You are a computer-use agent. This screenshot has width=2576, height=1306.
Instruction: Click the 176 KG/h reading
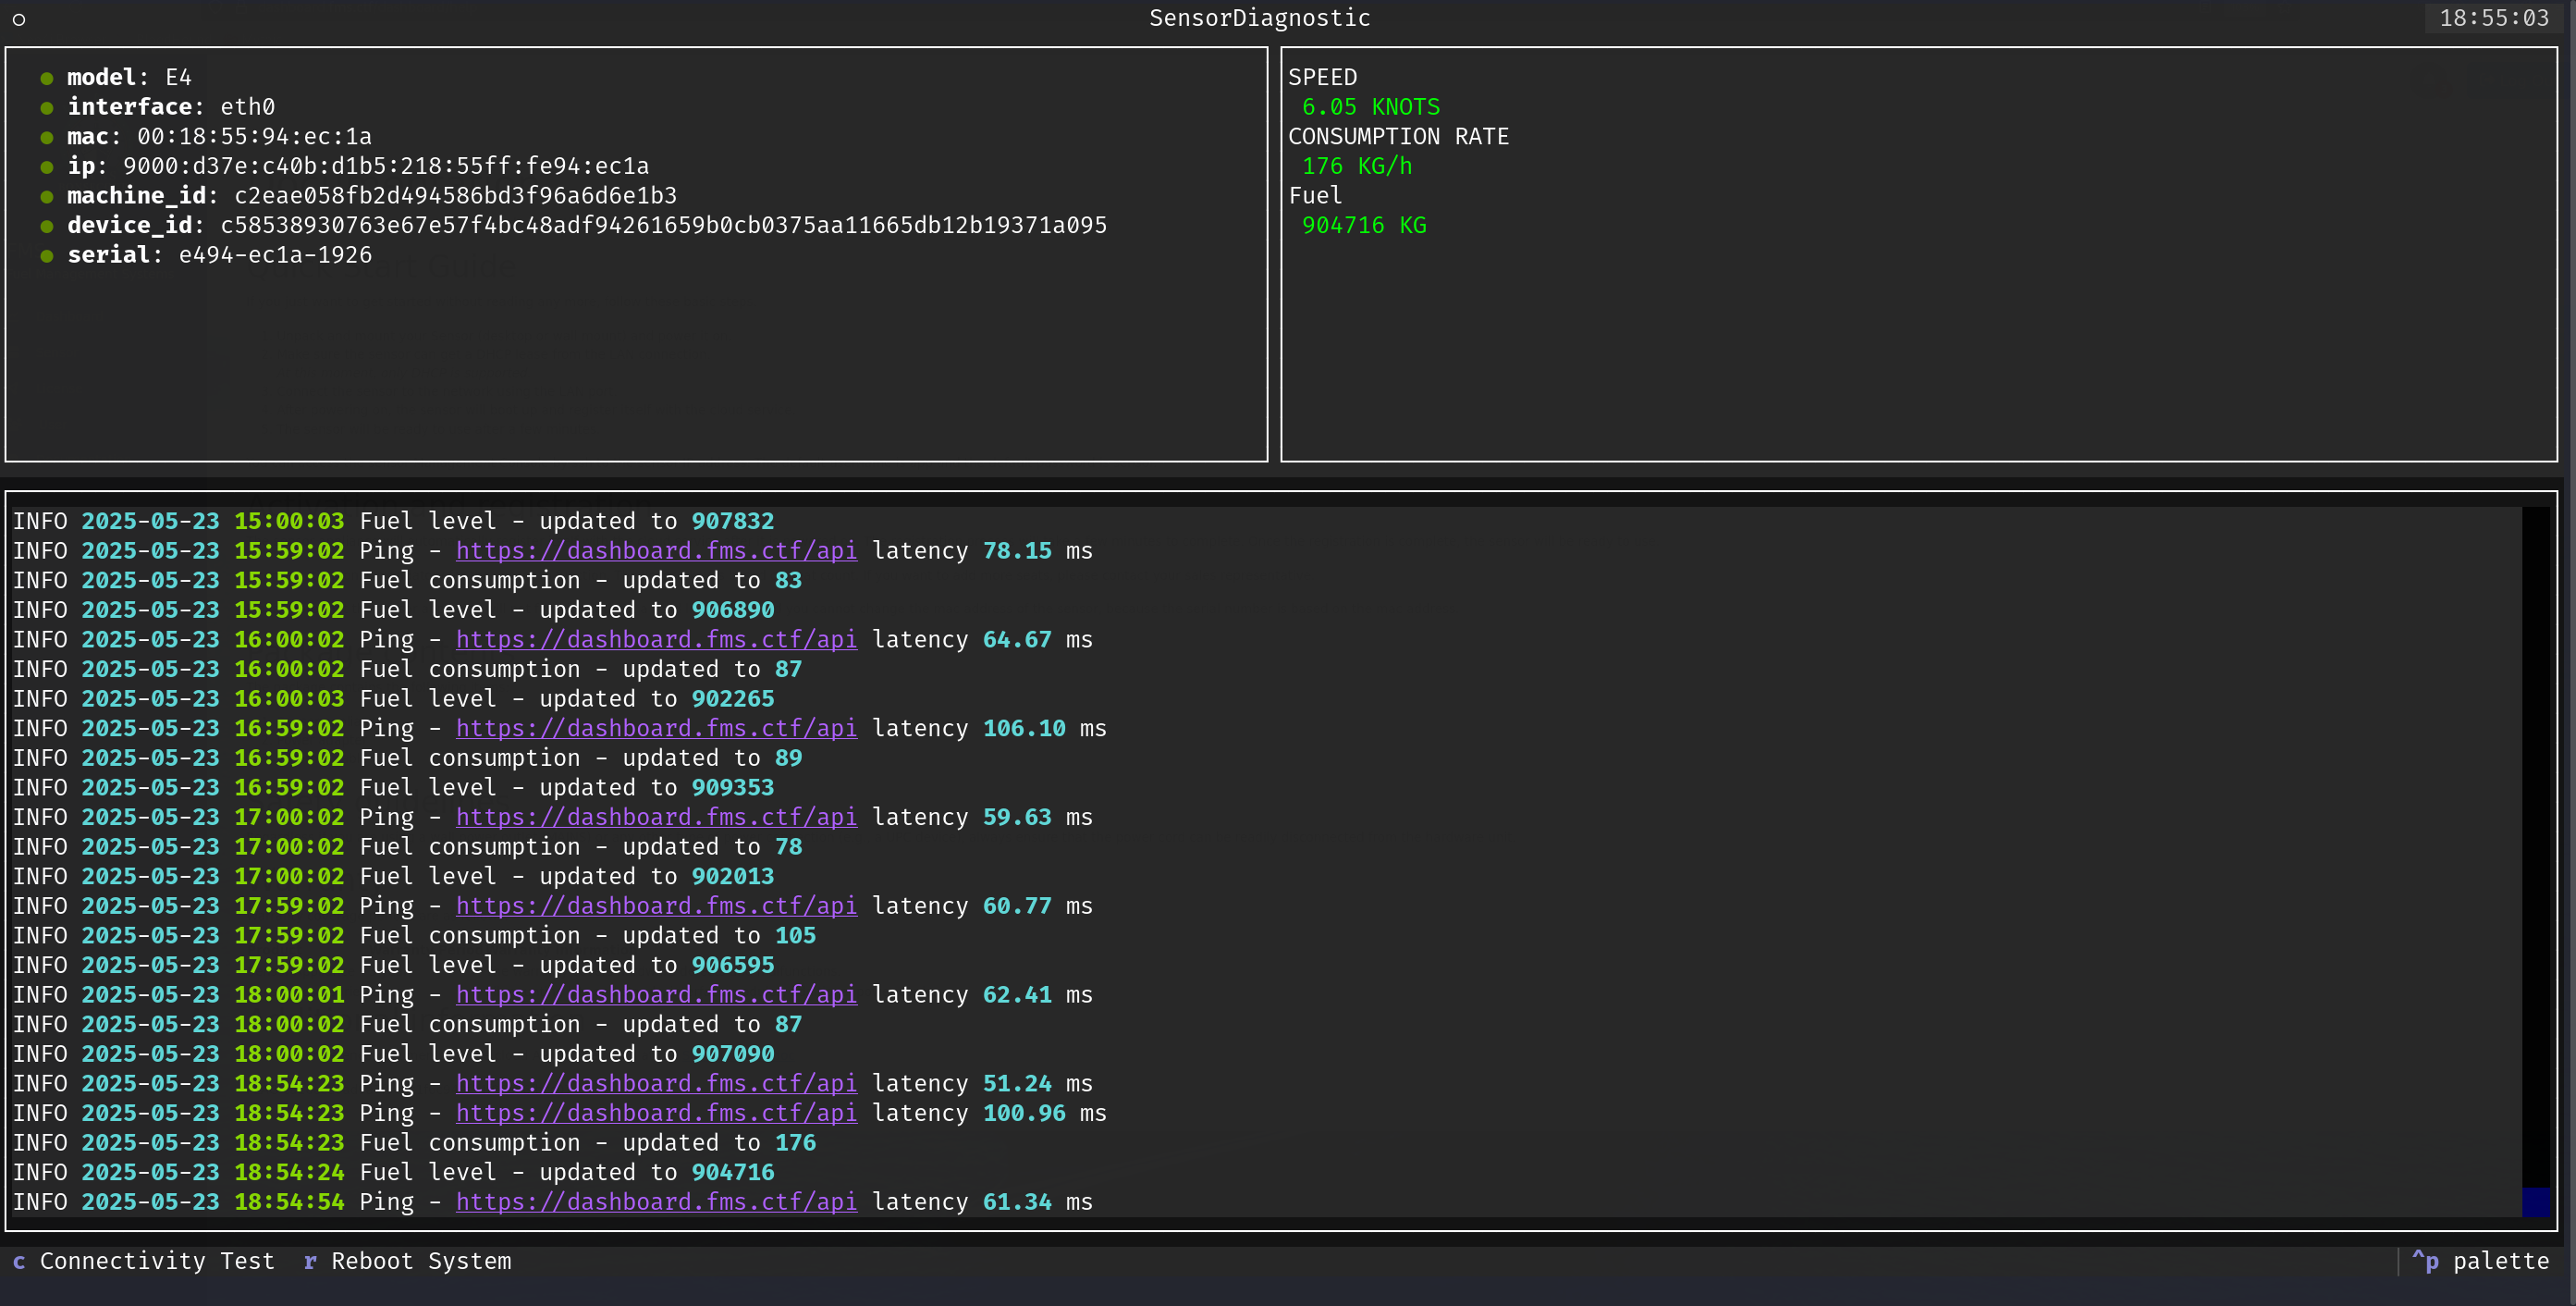pos(1357,166)
